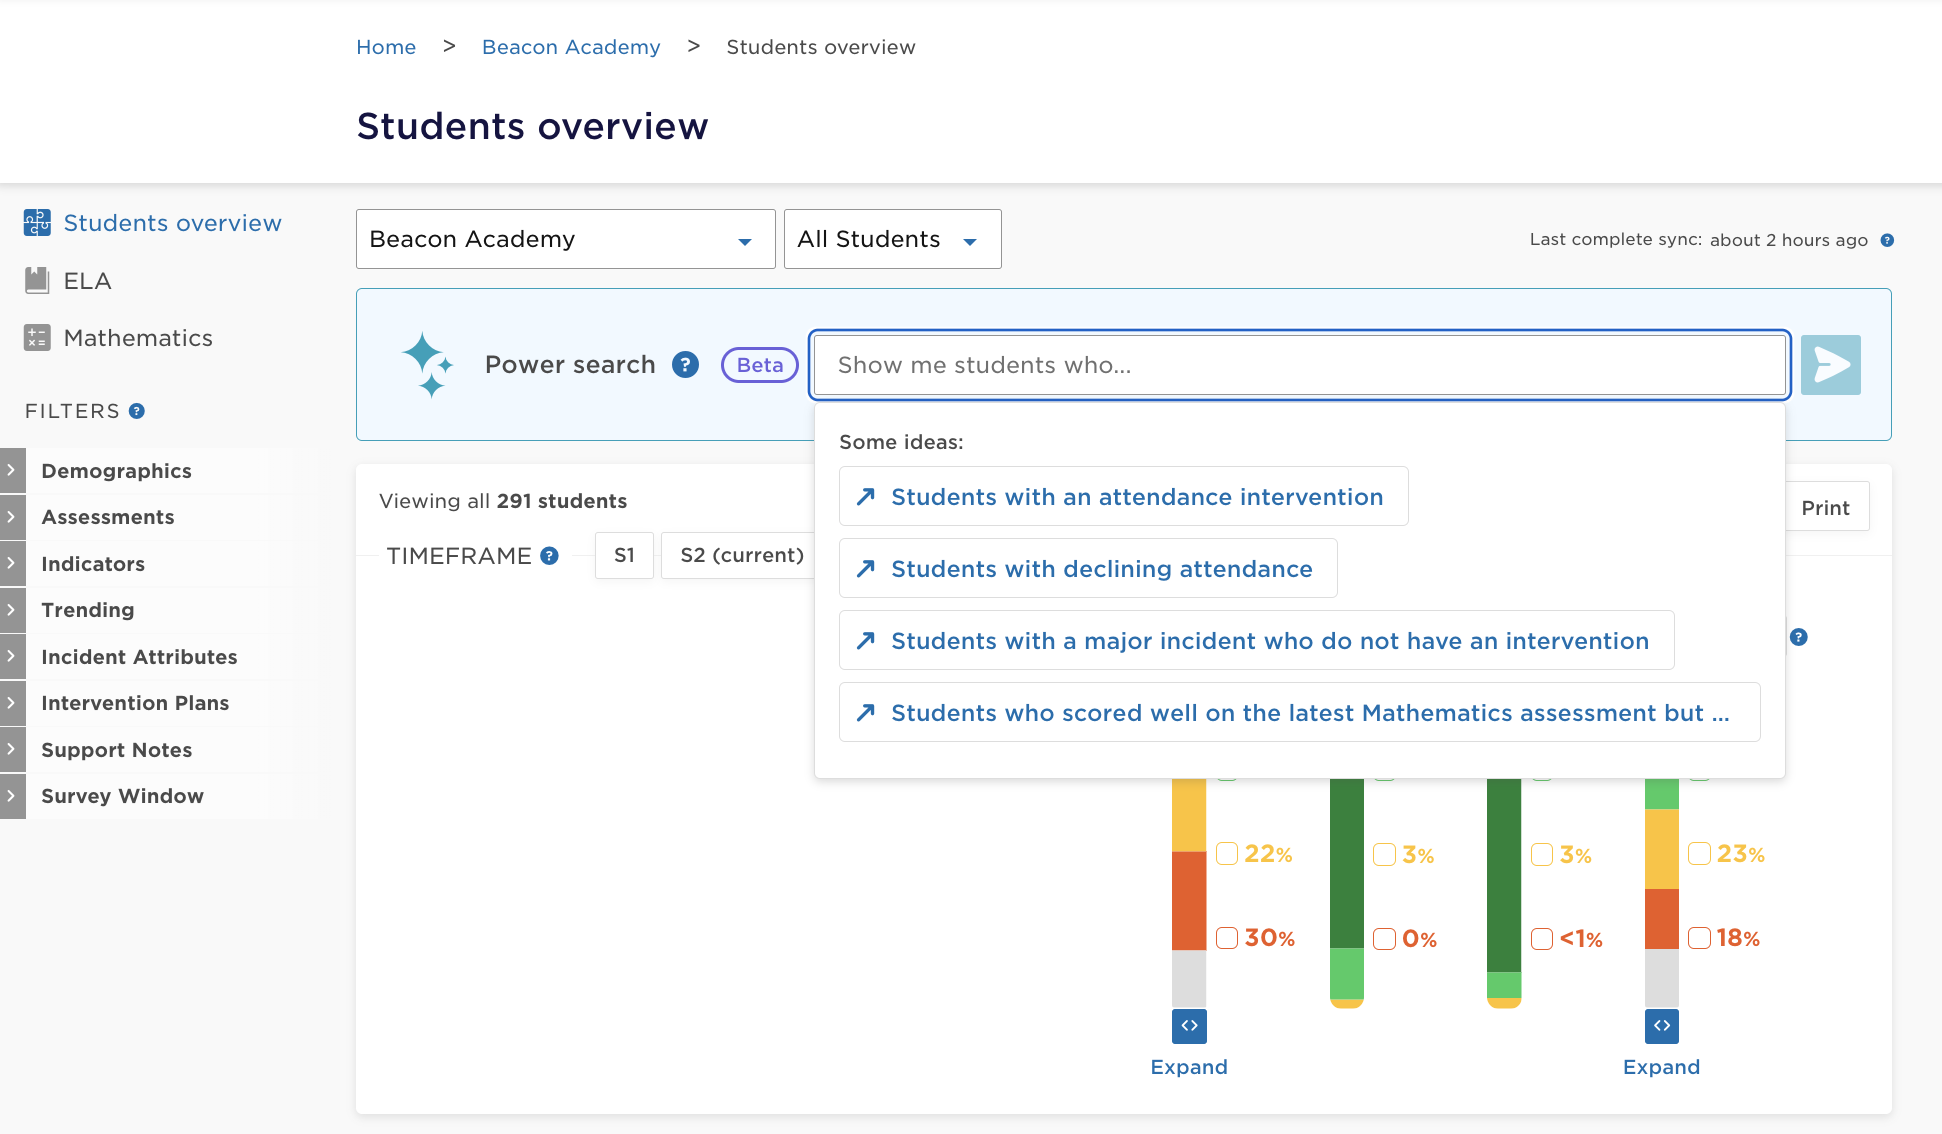Click the left Expand link
The image size is (1942, 1134).
pos(1189,1067)
